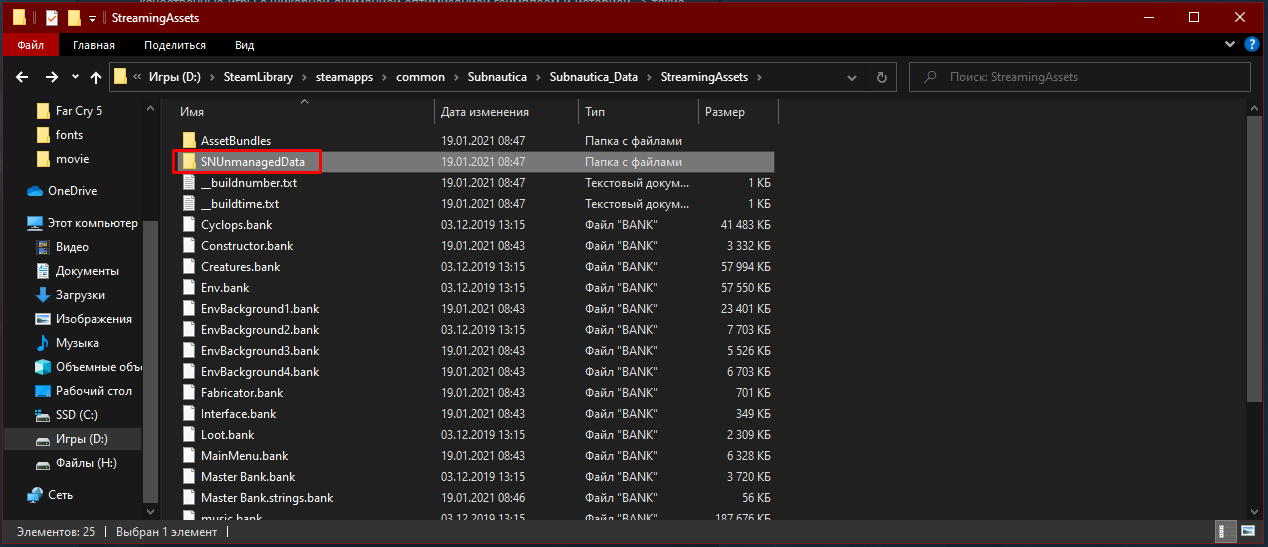Click the search box for StreamingAssets
Image resolution: width=1268 pixels, height=547 pixels.
[x=1080, y=77]
